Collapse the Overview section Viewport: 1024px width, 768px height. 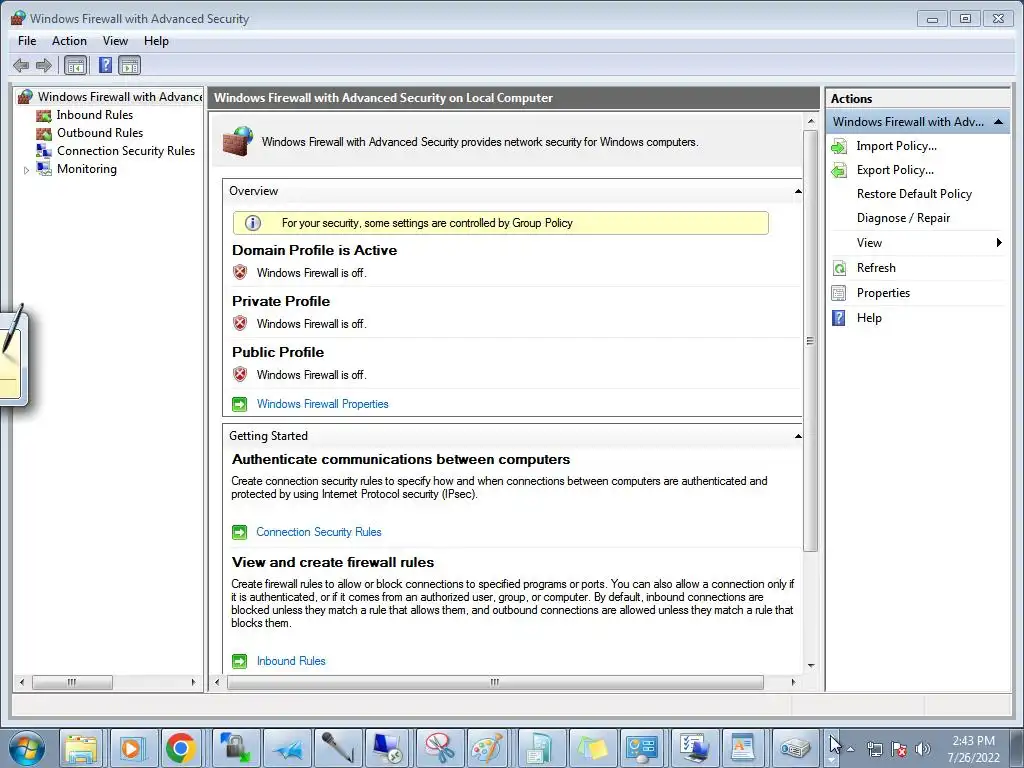click(x=797, y=191)
